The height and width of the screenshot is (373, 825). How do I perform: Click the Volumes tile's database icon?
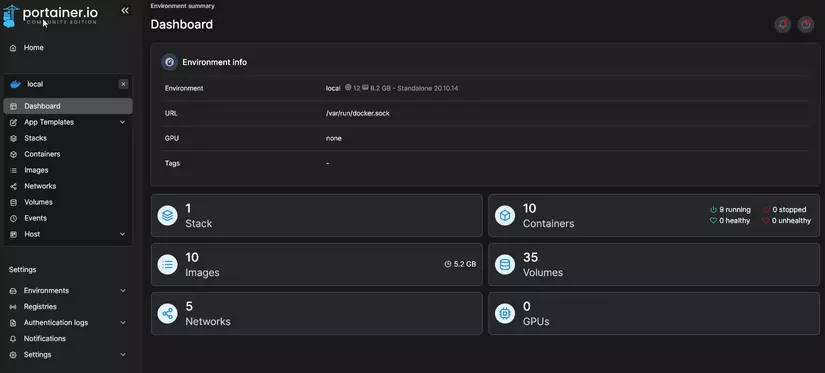[x=505, y=265]
